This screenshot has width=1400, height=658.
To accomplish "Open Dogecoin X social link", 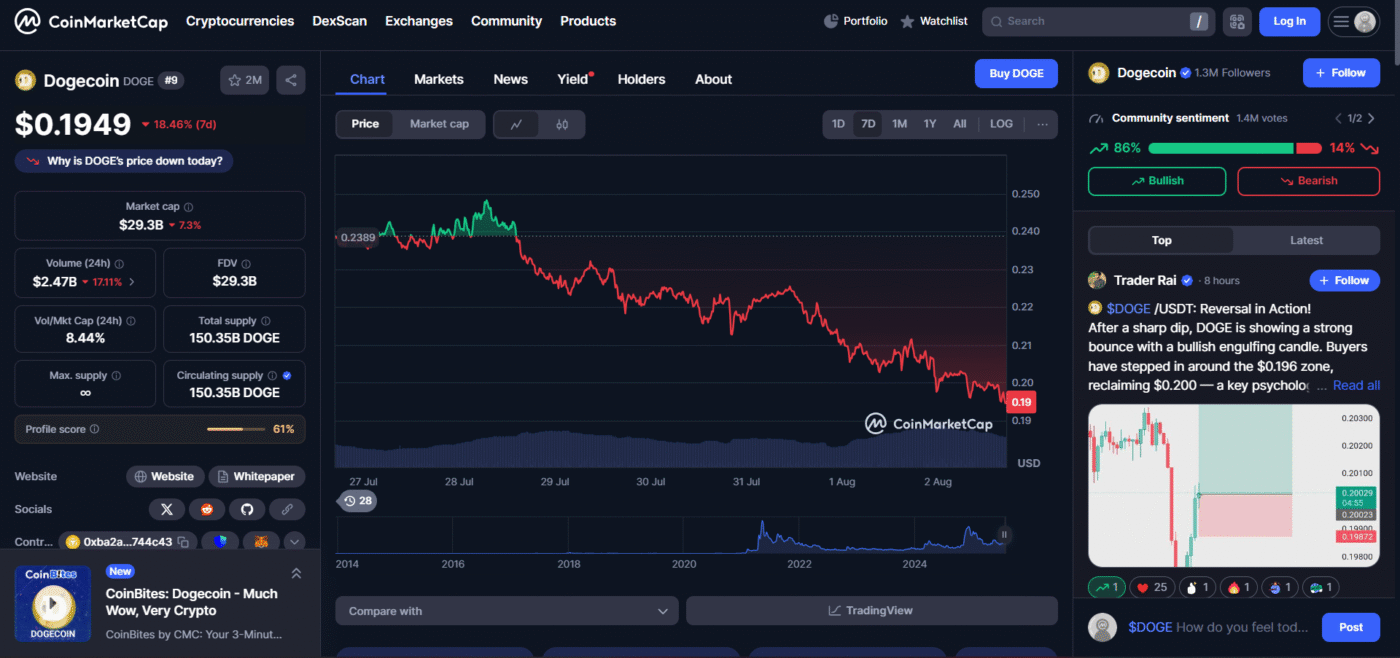I will (167, 509).
